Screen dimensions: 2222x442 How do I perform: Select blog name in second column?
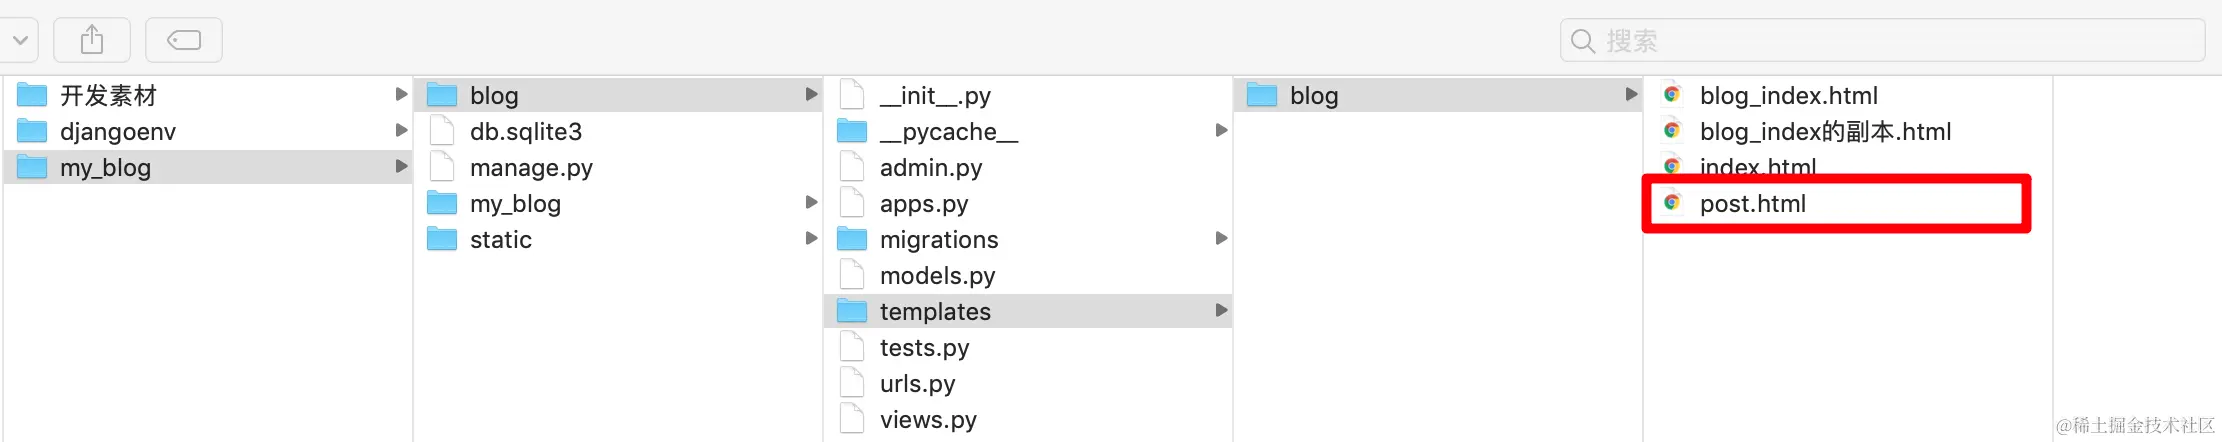(494, 95)
